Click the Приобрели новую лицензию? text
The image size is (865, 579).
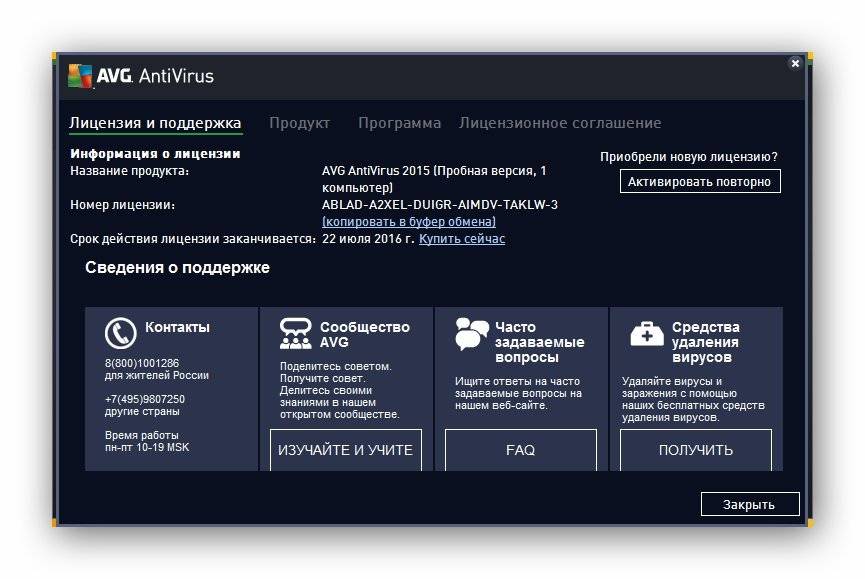click(688, 157)
